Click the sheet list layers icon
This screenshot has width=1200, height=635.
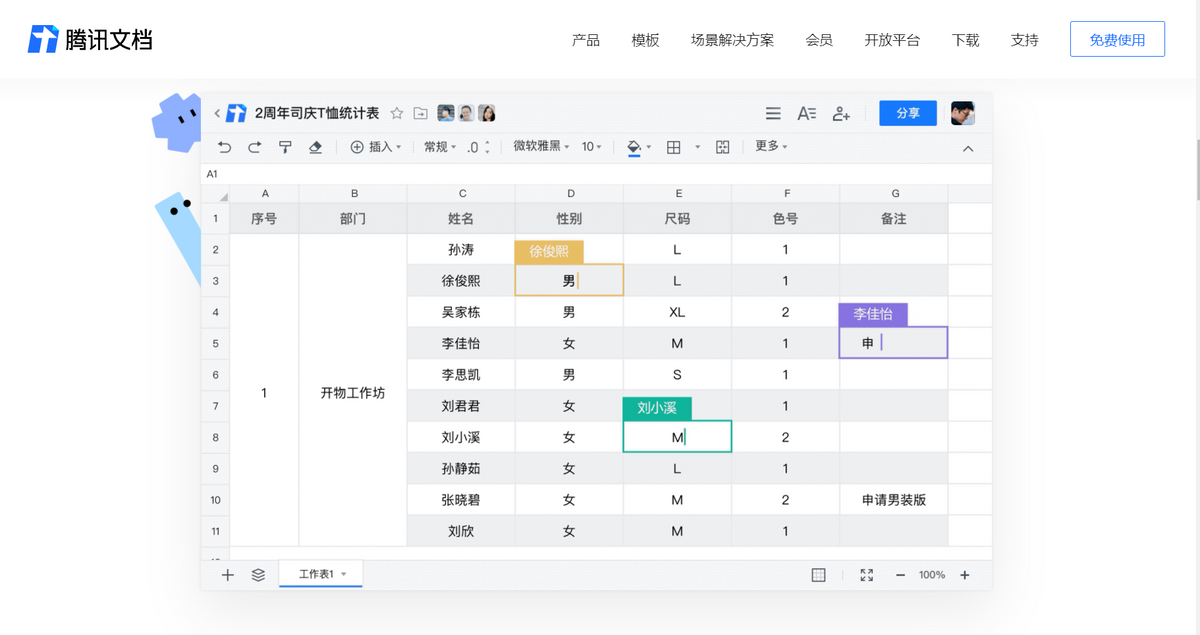[258, 575]
